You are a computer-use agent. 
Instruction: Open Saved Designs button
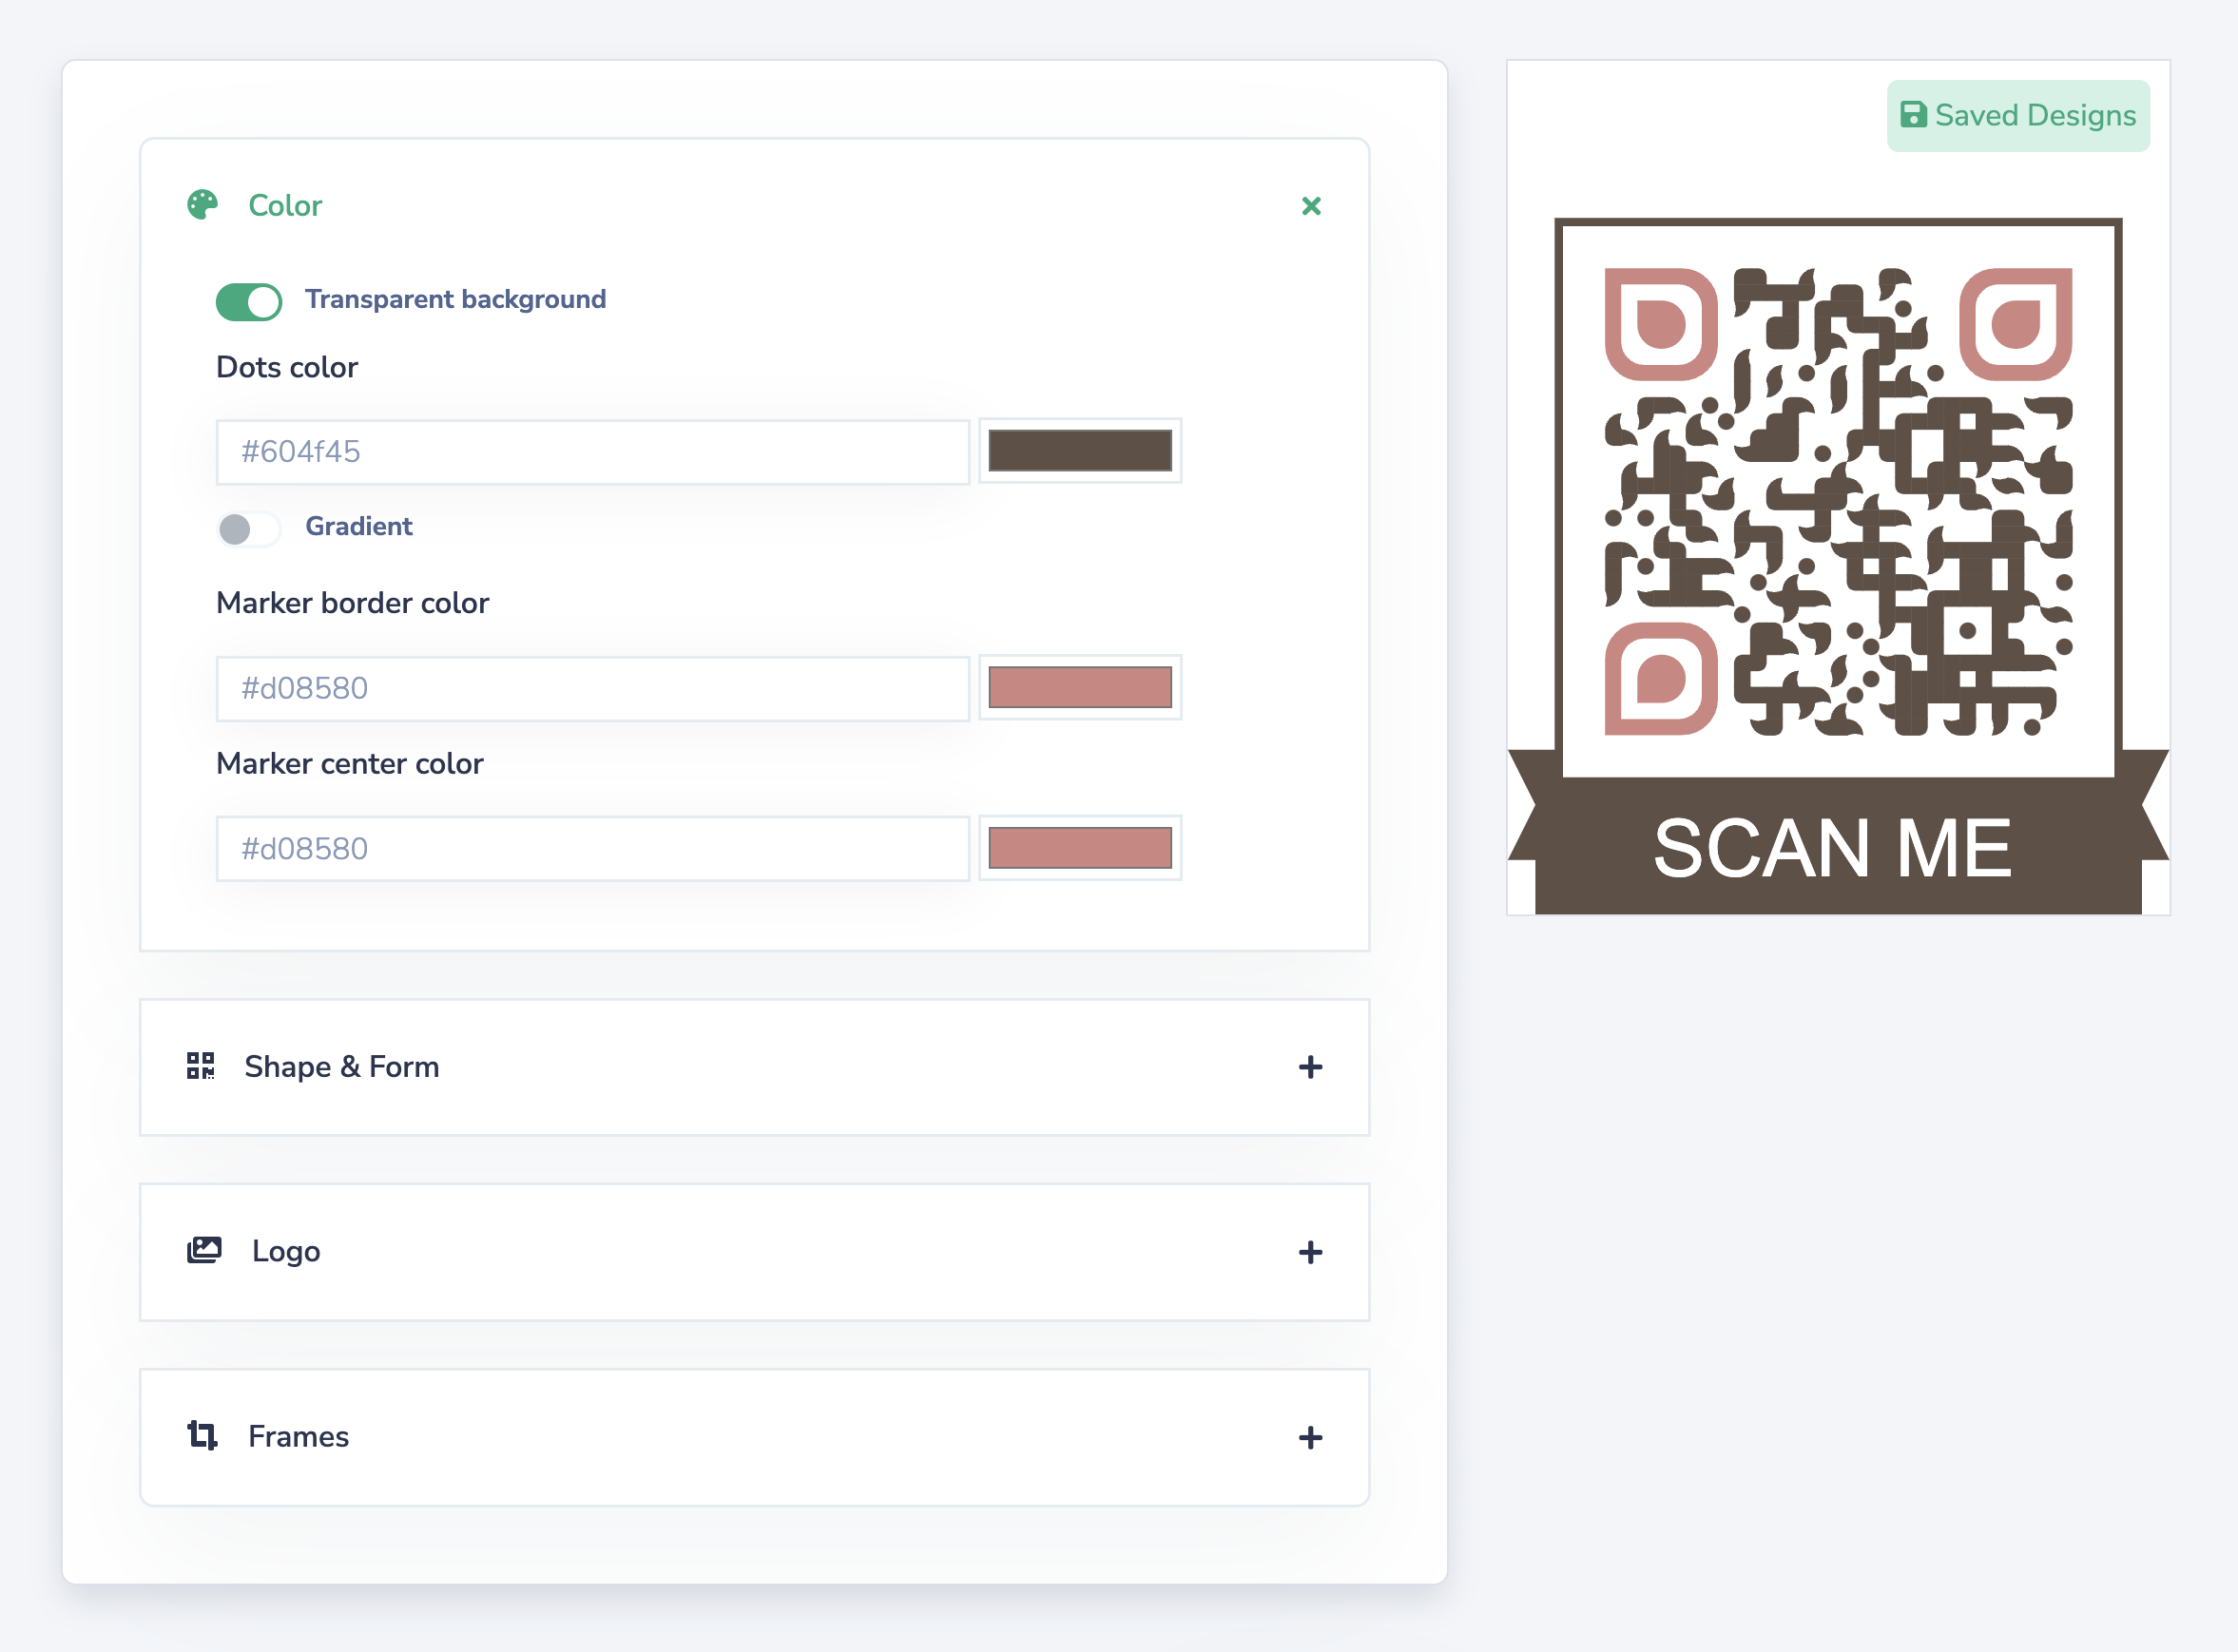2018,116
